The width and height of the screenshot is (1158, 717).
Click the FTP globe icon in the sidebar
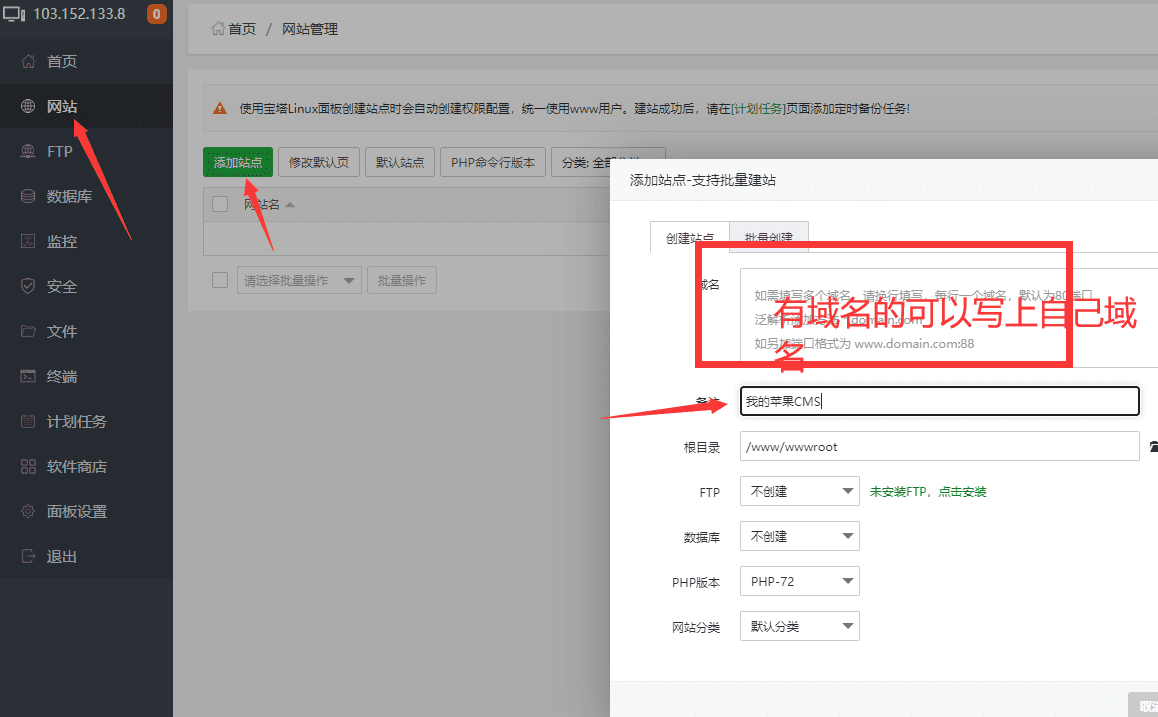click(28, 151)
